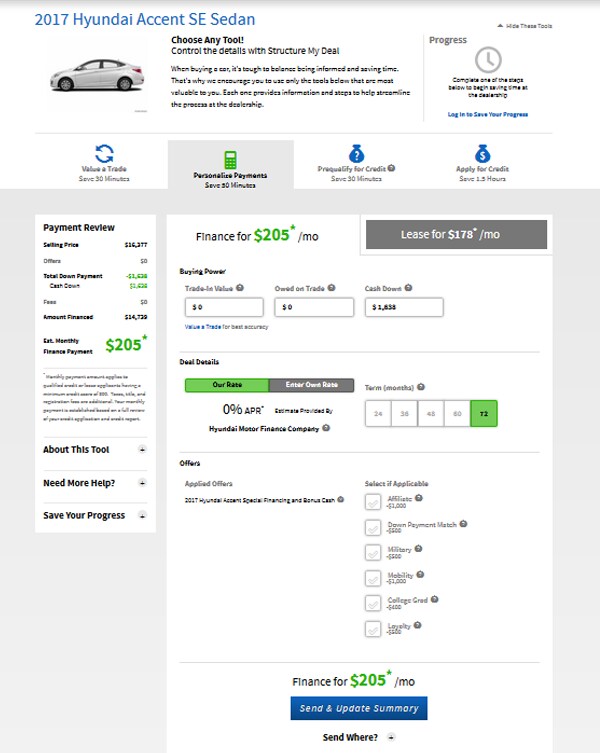
Task: Check the Down Payment Match checkbox
Action: point(373,527)
